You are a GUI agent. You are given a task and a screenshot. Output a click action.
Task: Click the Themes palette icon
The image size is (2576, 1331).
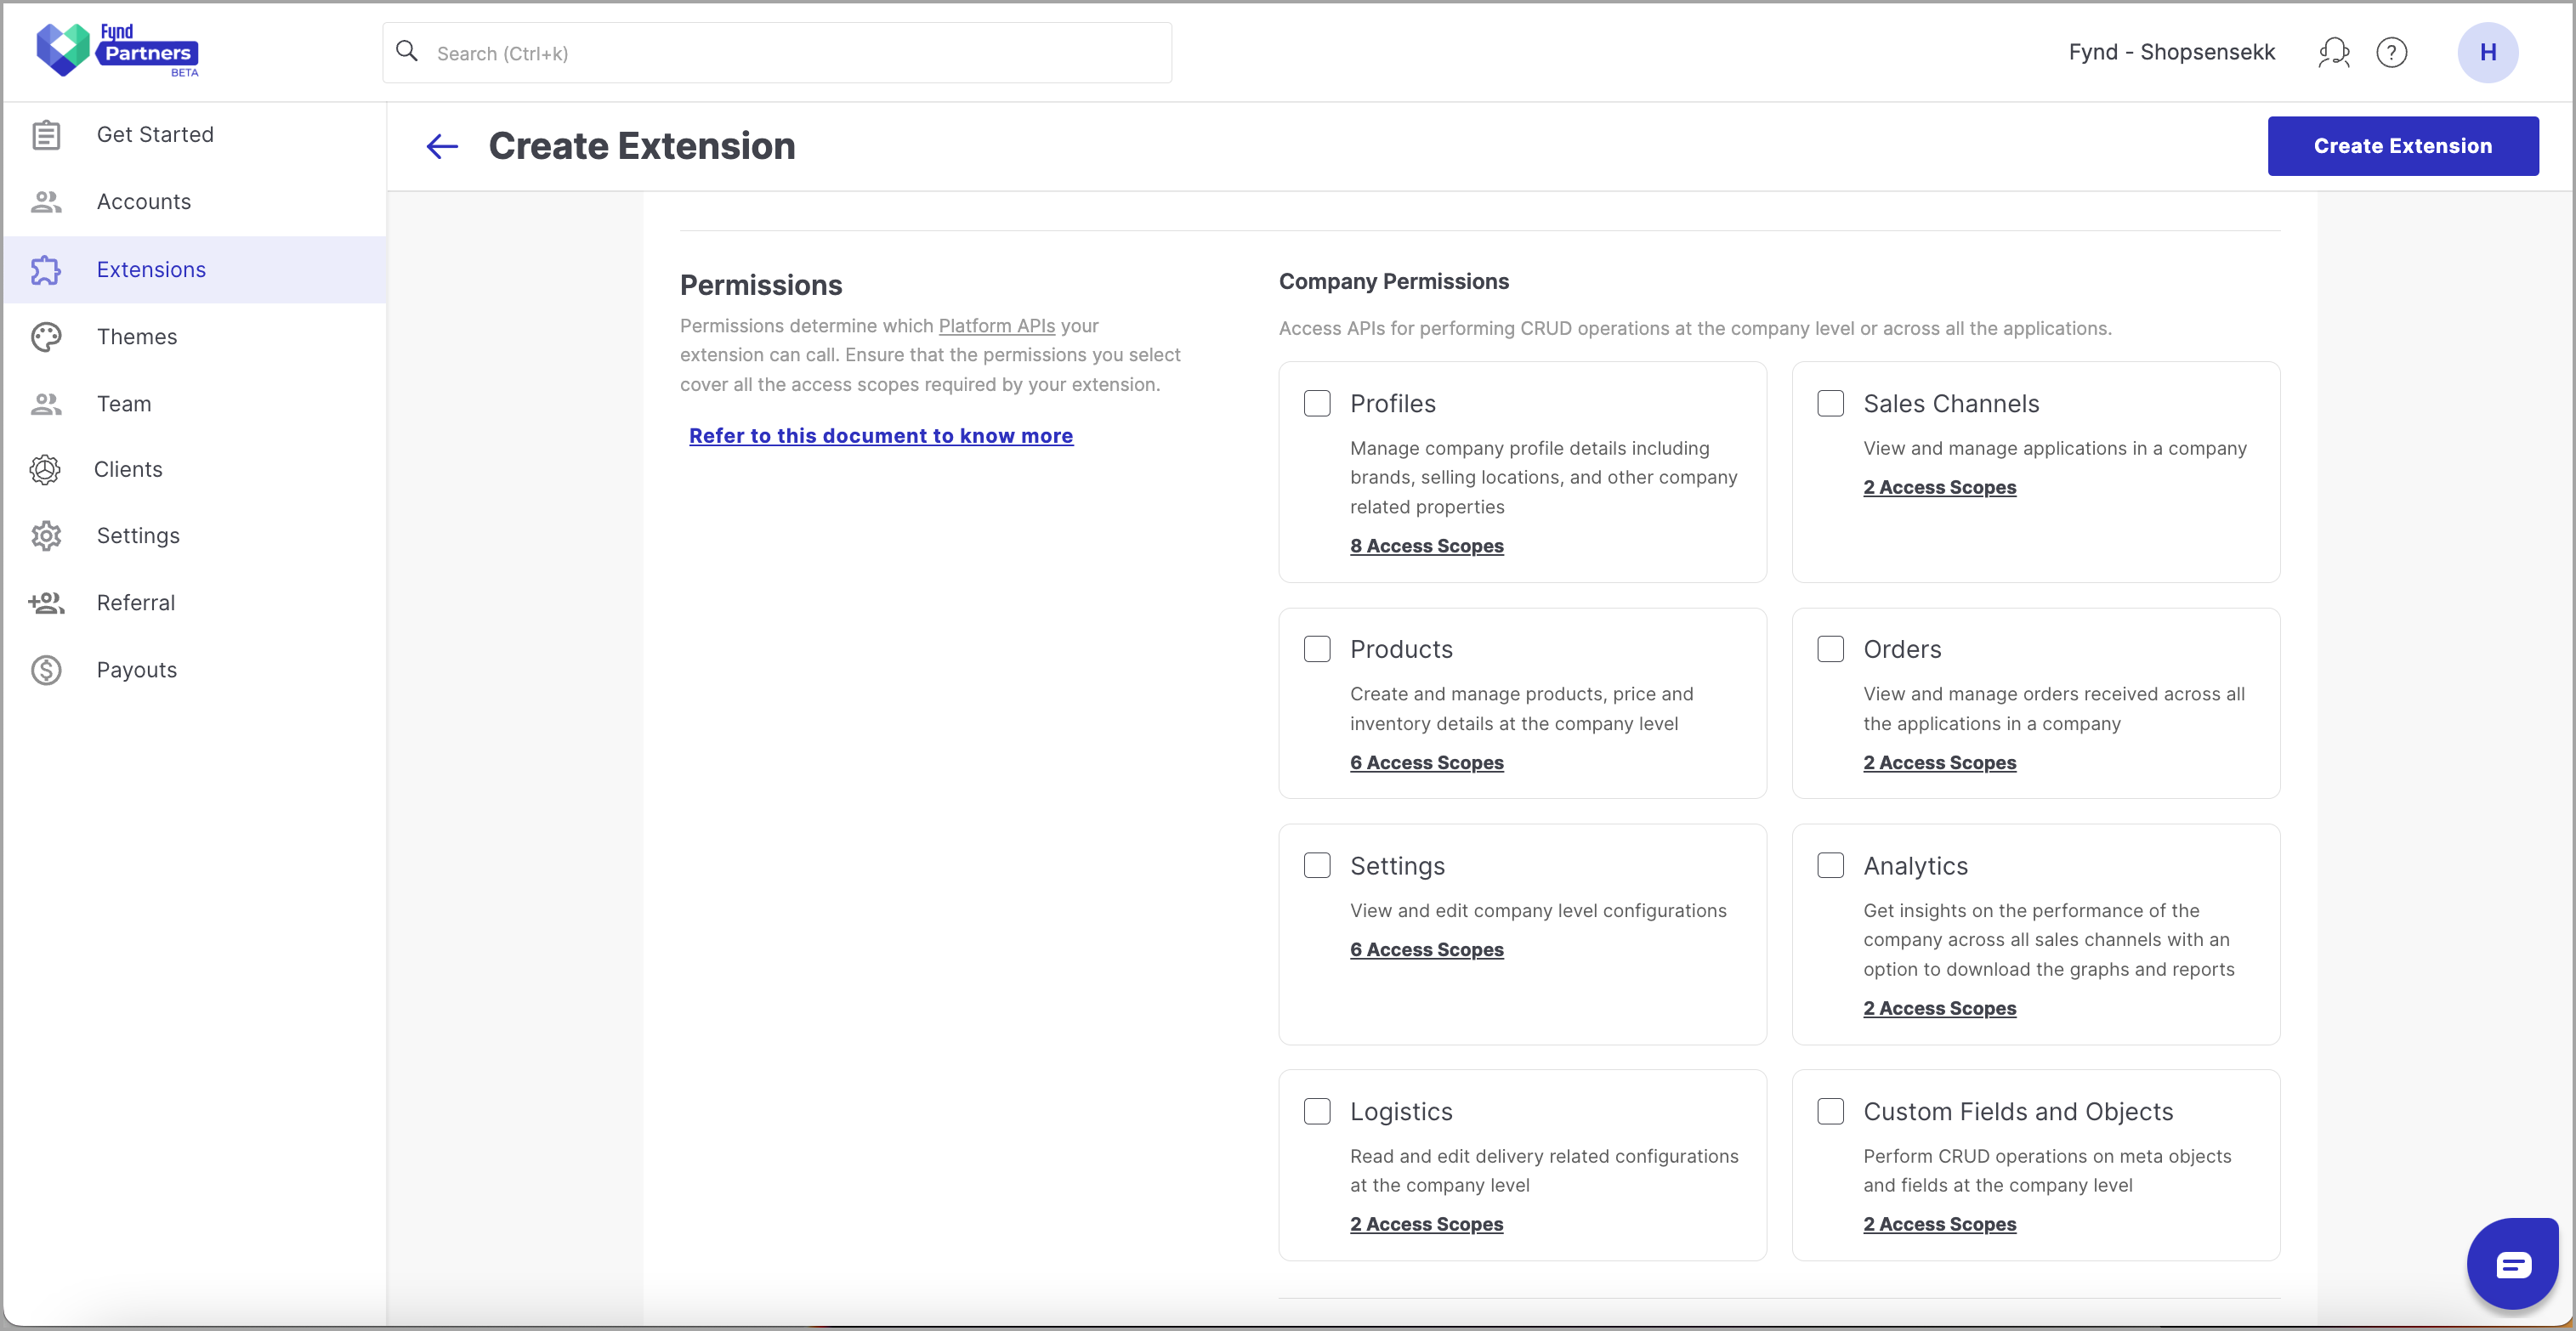(x=46, y=337)
